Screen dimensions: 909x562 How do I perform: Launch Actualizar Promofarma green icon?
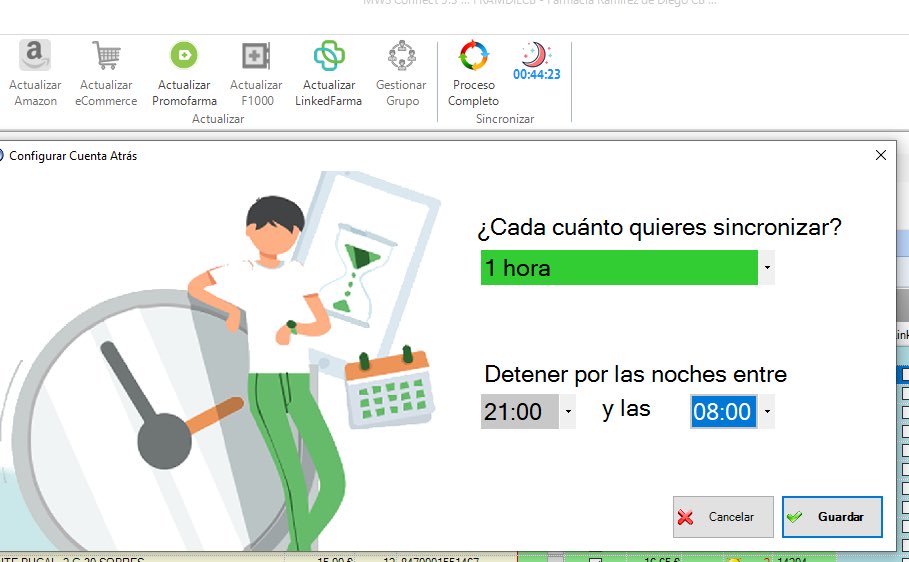tap(184, 55)
